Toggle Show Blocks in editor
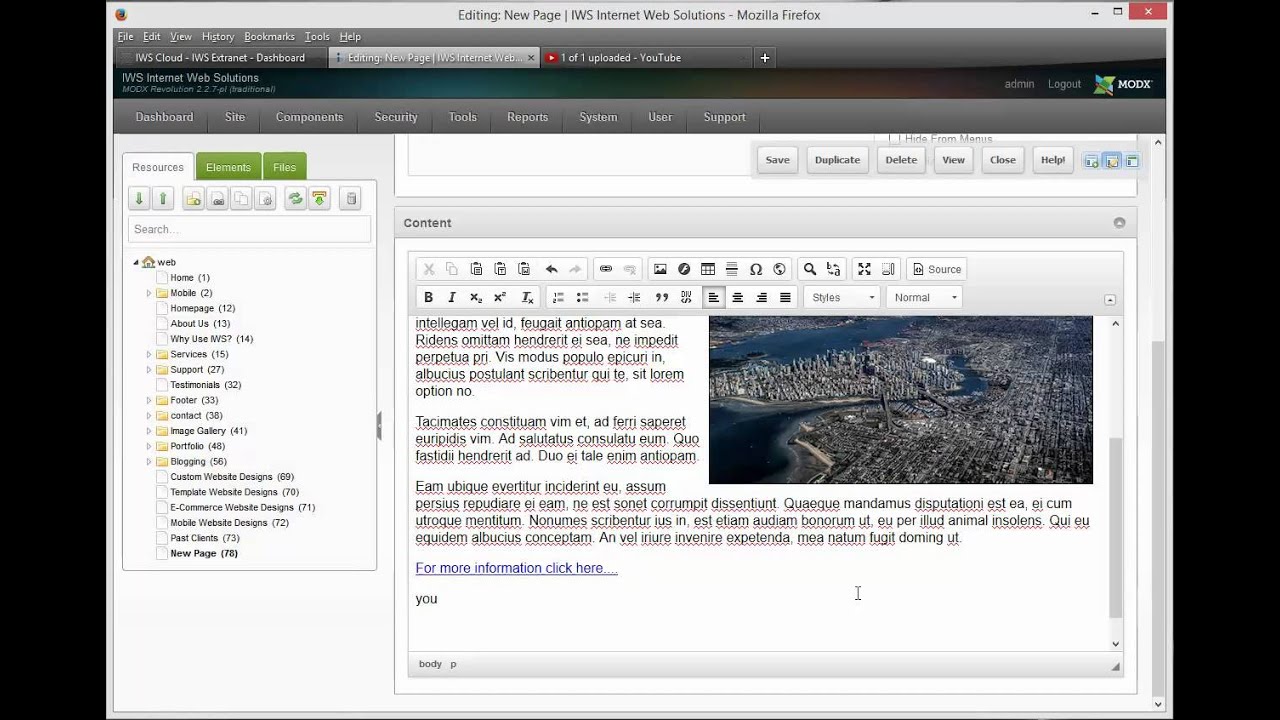This screenshot has height=720, width=1280. (x=888, y=269)
